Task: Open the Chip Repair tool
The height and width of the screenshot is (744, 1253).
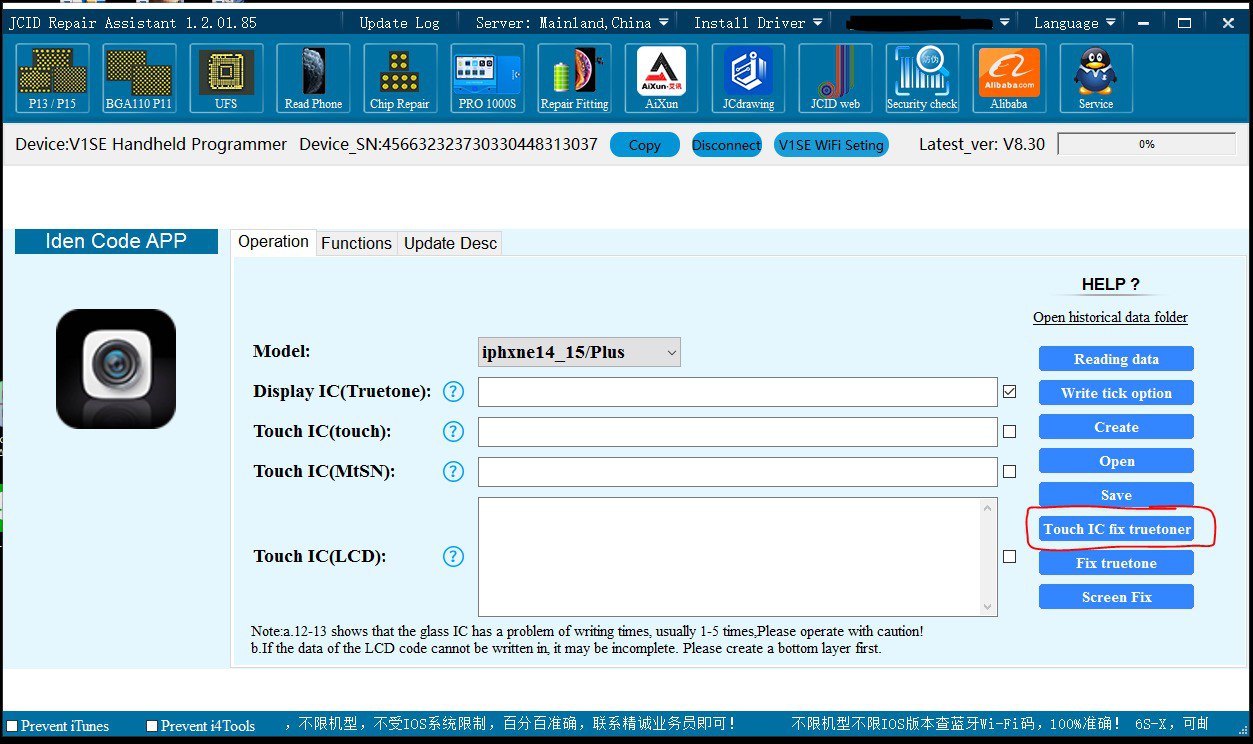Action: coord(400,78)
